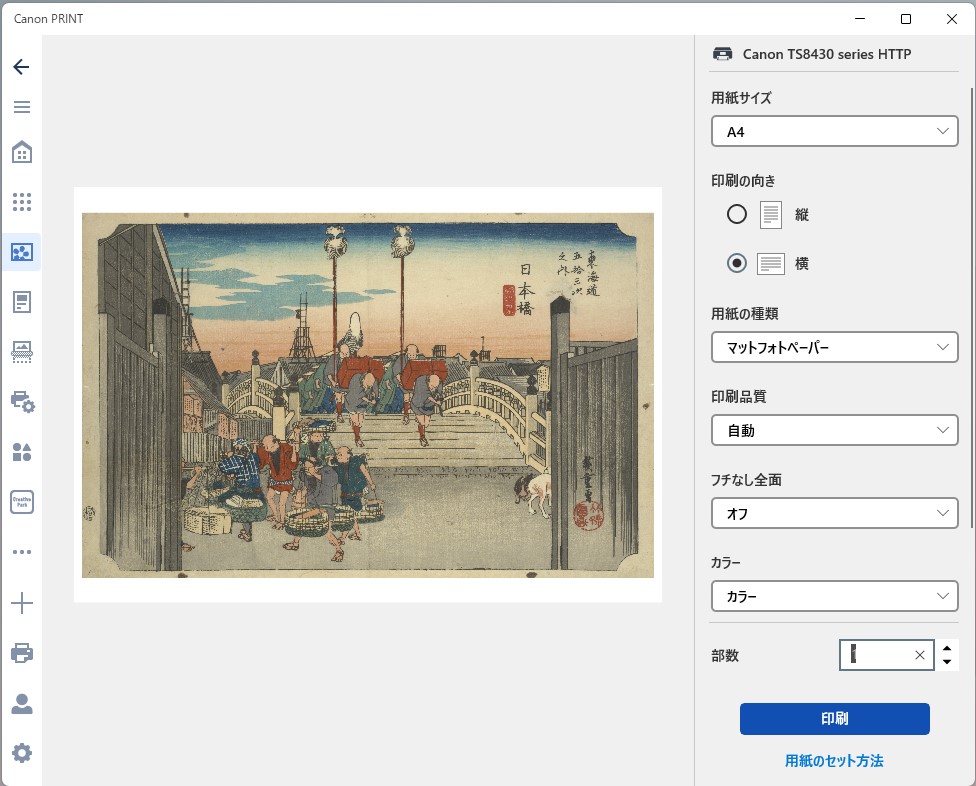Open the hamburger menu in sidebar
The image size is (976, 786).
(x=21, y=107)
